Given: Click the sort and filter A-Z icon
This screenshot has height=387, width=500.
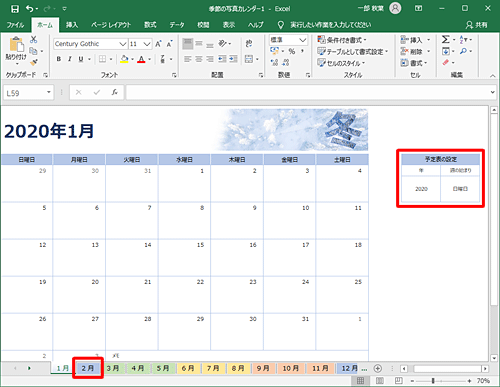Looking at the screenshot, I should [x=464, y=40].
